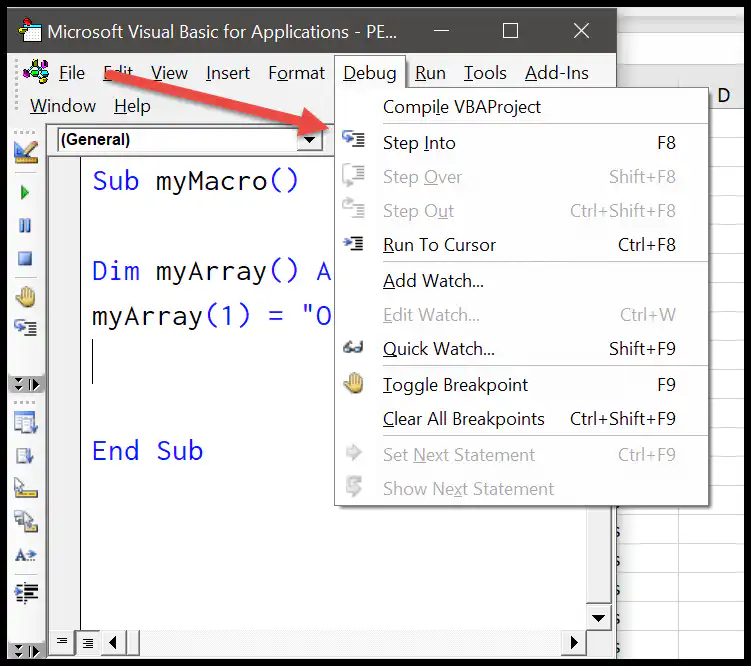Switch to Full Module View button
This screenshot has width=751, height=666.
point(88,643)
